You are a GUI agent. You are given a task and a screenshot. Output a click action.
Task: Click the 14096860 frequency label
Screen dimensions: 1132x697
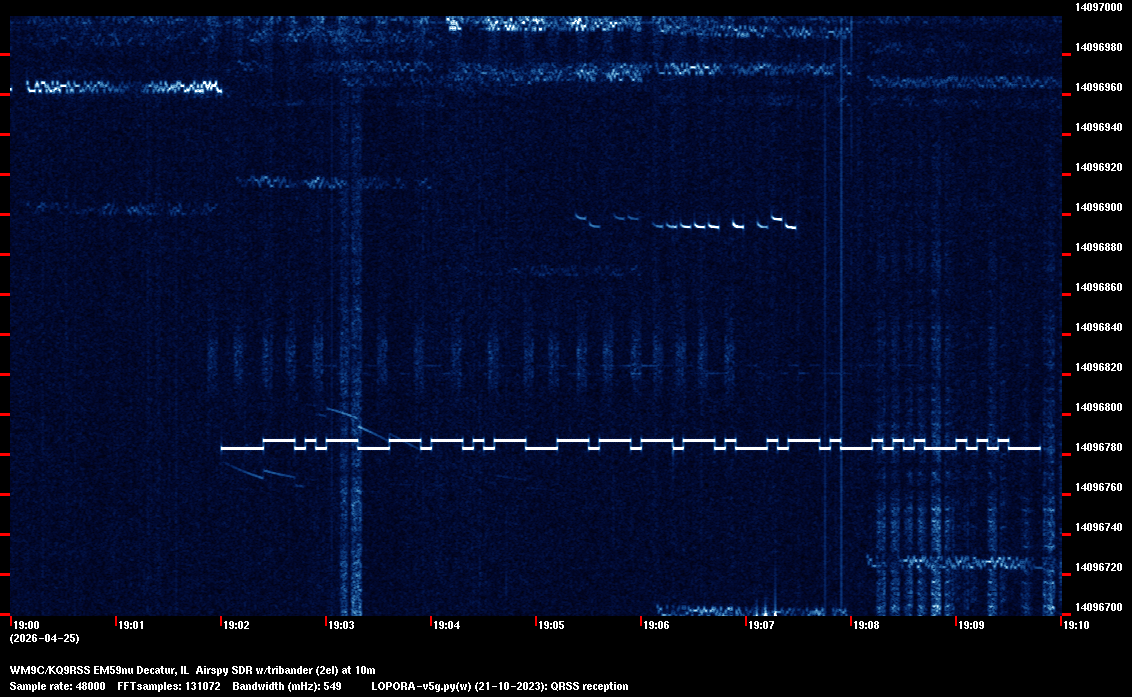[1099, 287]
